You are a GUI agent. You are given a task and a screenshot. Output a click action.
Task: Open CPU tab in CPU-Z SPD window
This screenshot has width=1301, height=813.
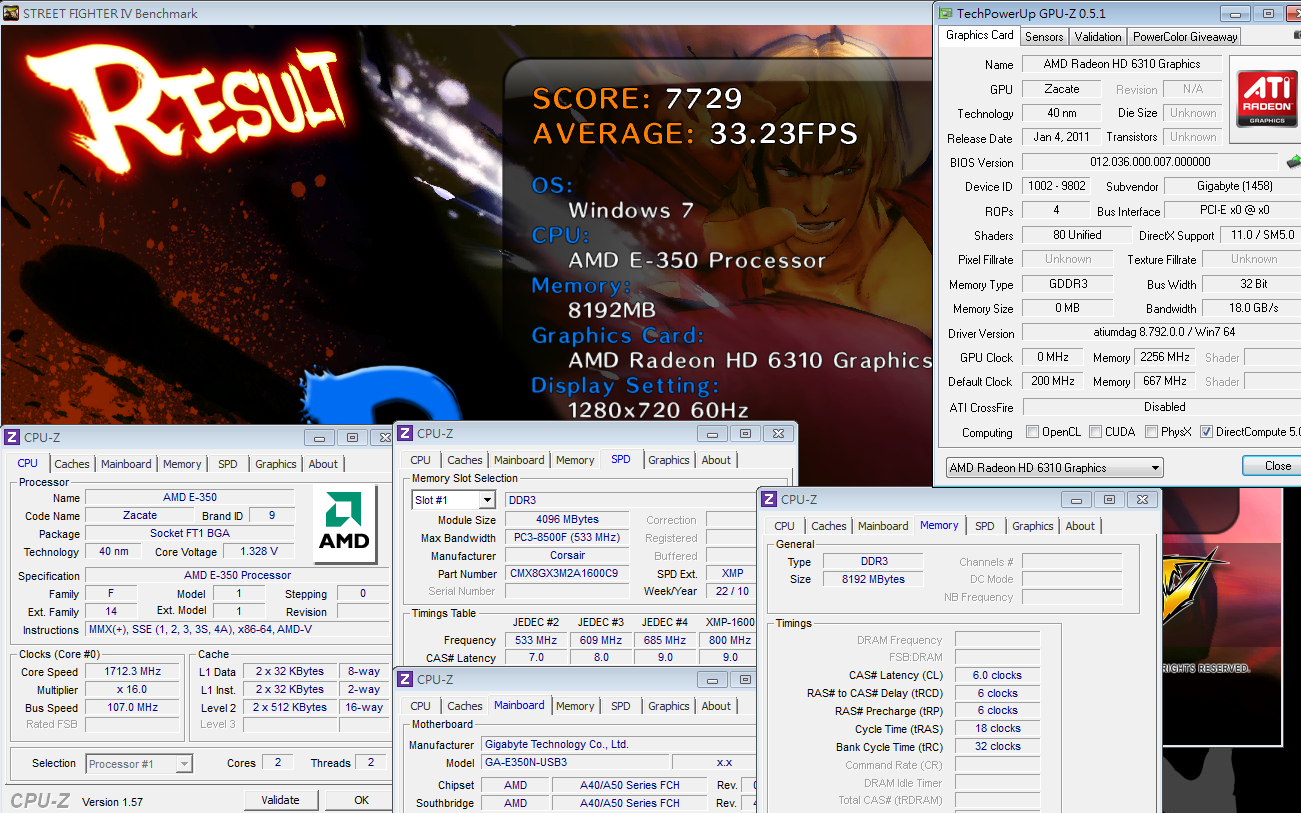[x=421, y=460]
